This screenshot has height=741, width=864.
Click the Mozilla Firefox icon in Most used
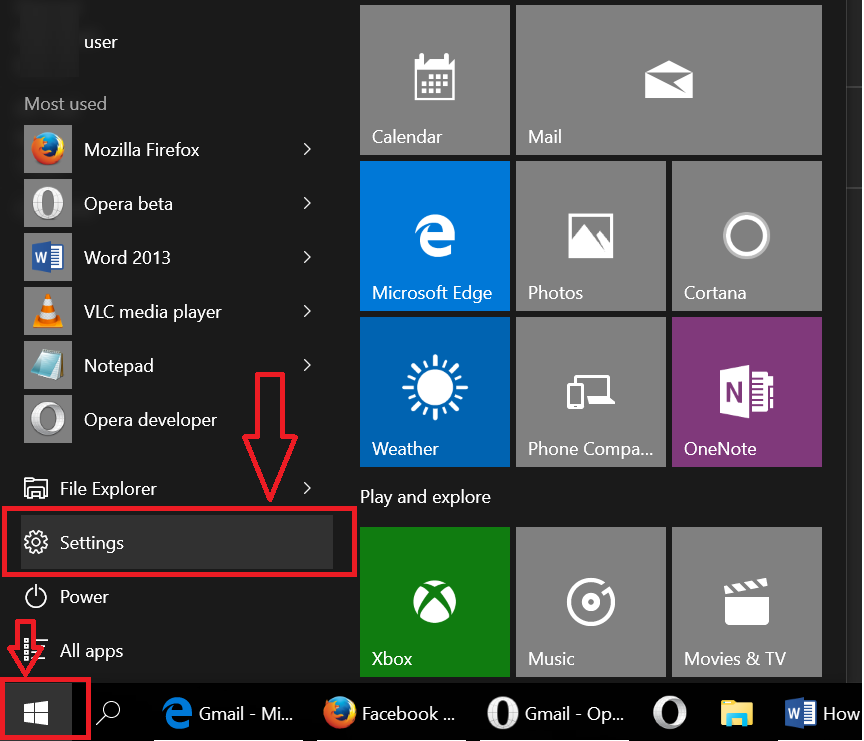point(48,149)
